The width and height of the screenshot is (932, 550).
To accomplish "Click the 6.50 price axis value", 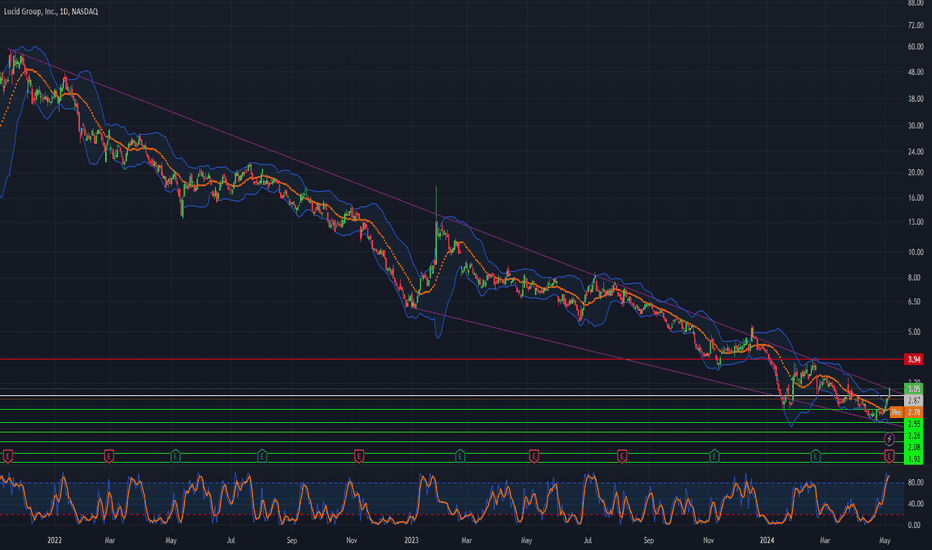I will [x=915, y=301].
